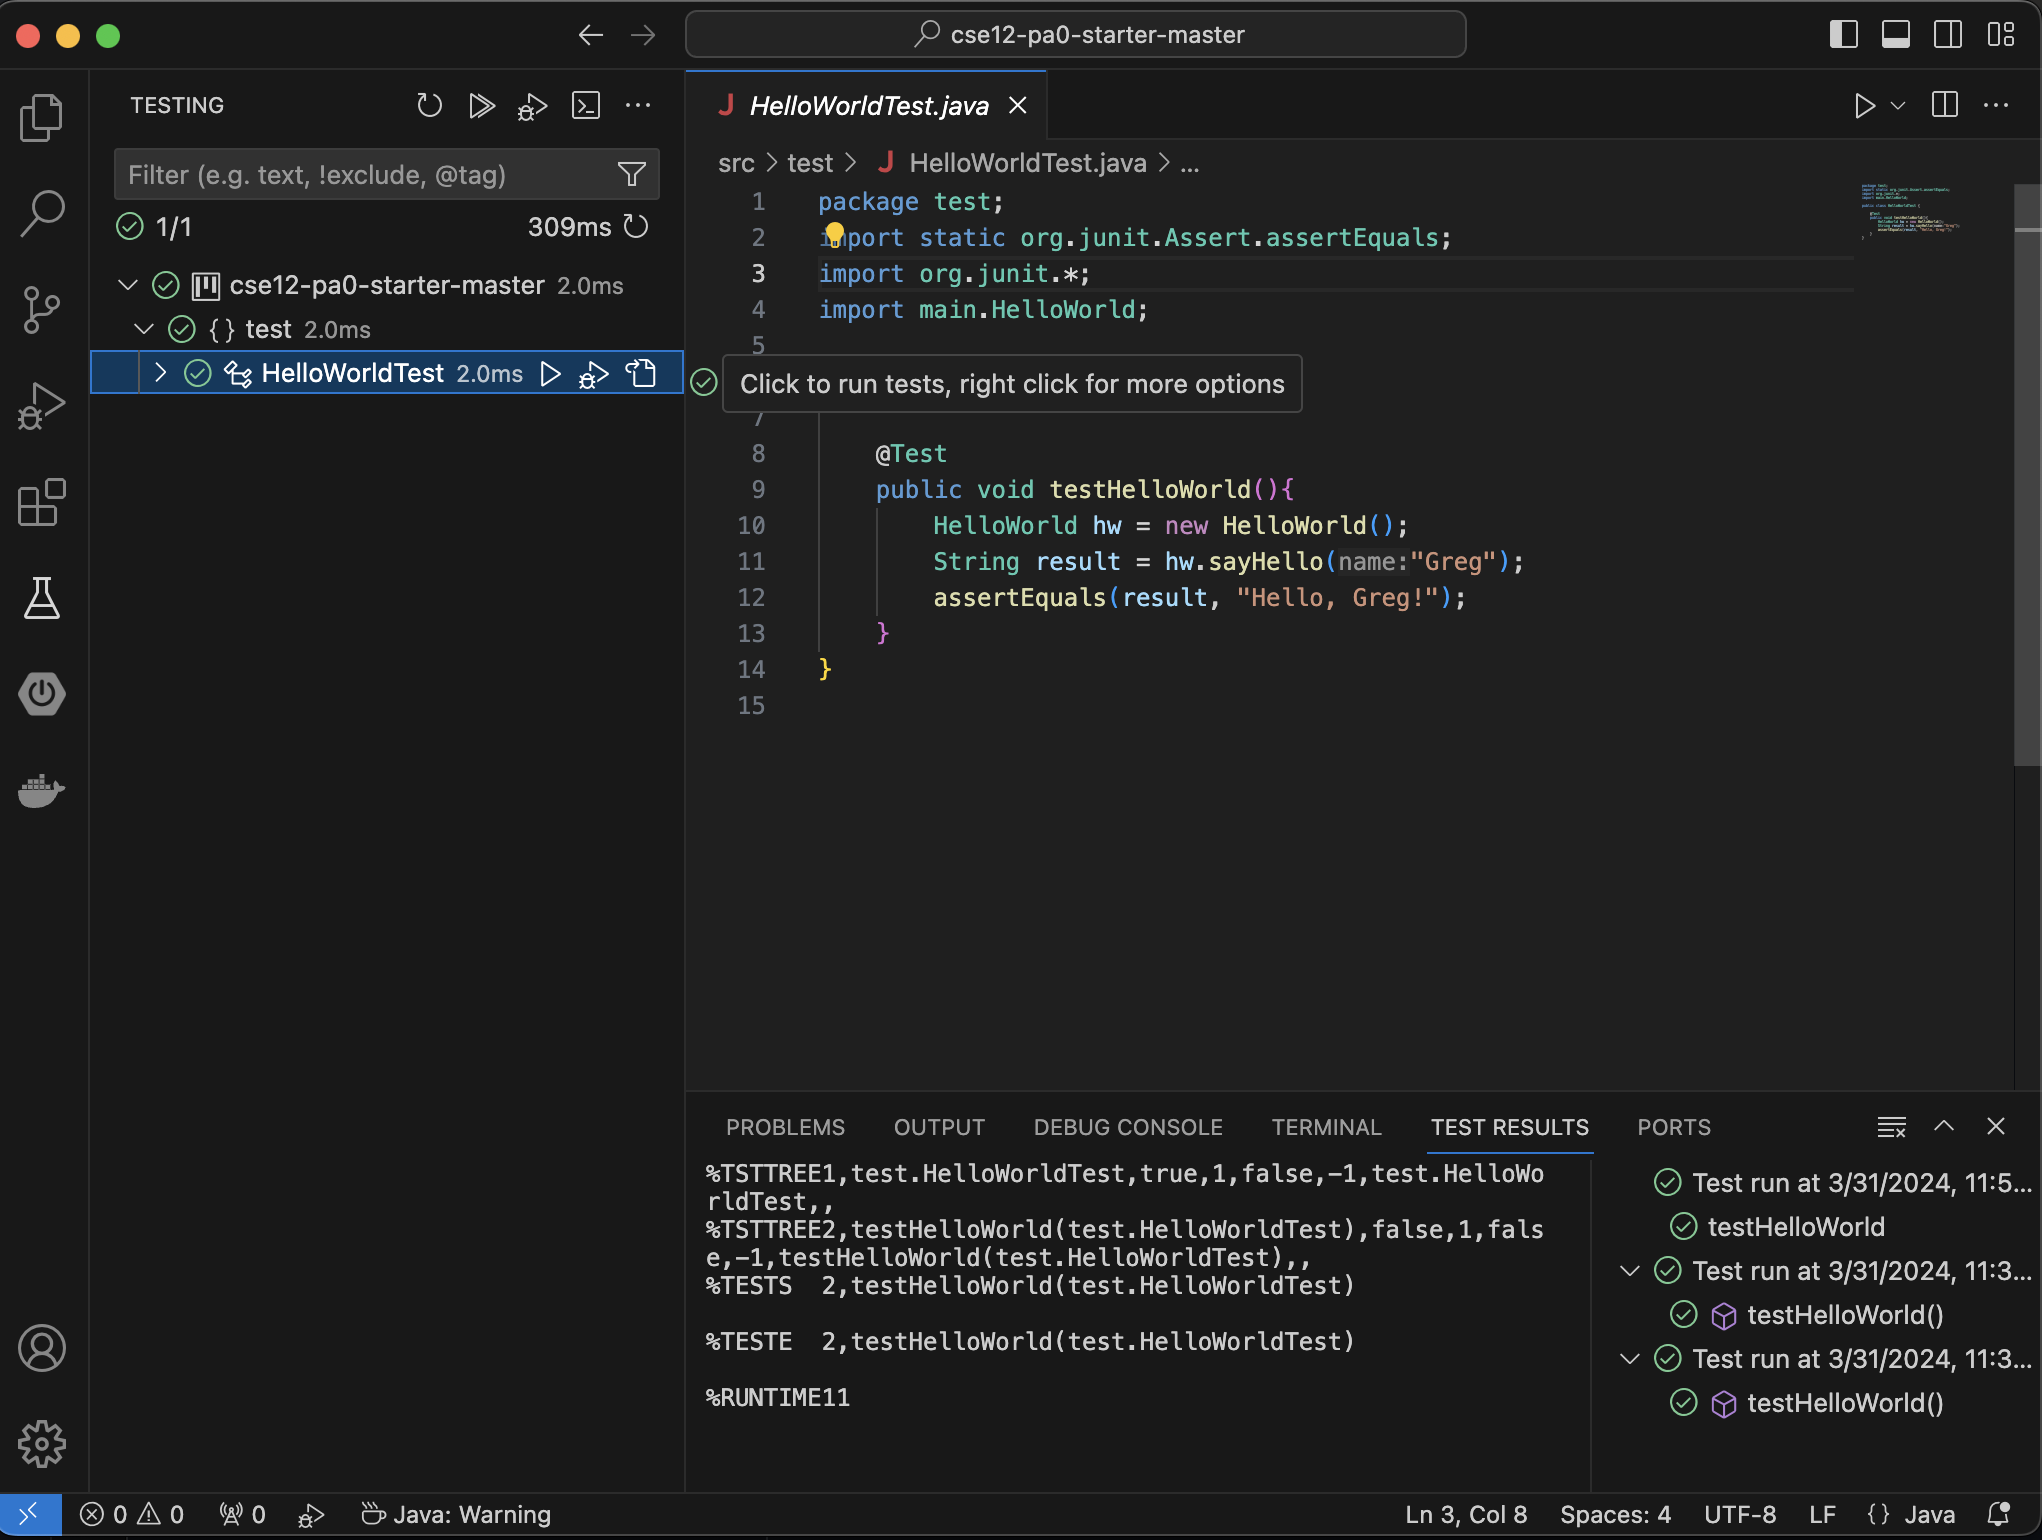This screenshot has width=2042, height=1540.
Task: Toggle secondary side bar visibility
Action: point(1948,35)
